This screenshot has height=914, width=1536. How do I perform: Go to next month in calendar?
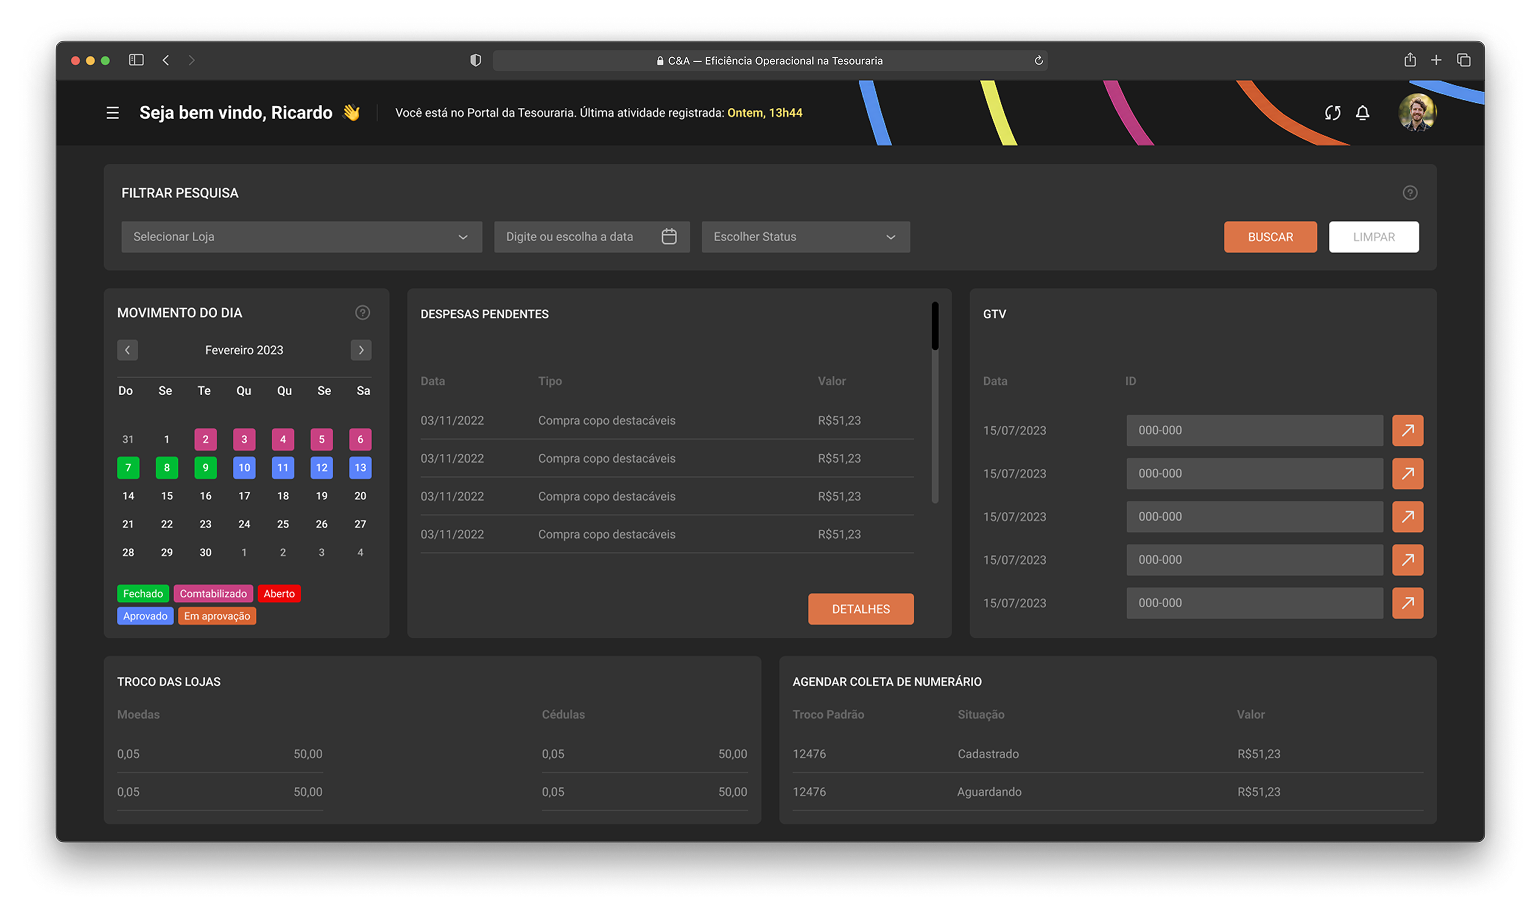[x=361, y=350]
